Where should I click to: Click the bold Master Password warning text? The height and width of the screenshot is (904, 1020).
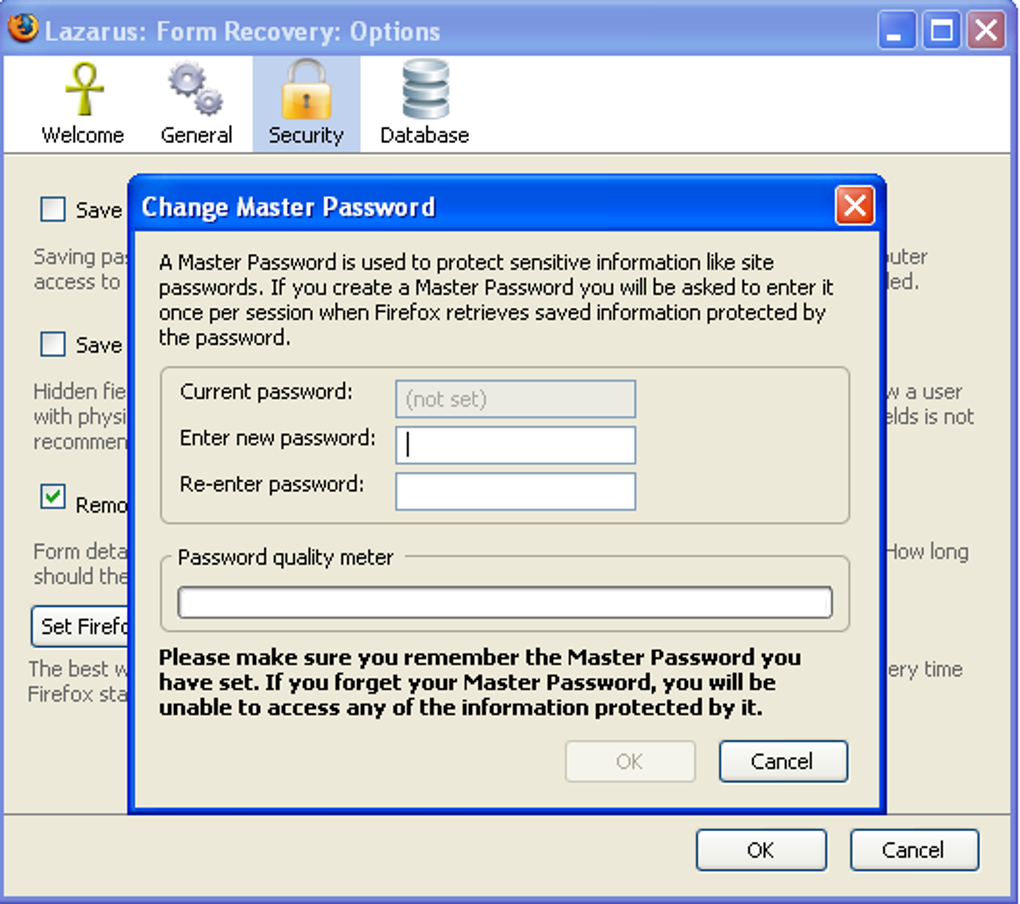click(x=480, y=682)
